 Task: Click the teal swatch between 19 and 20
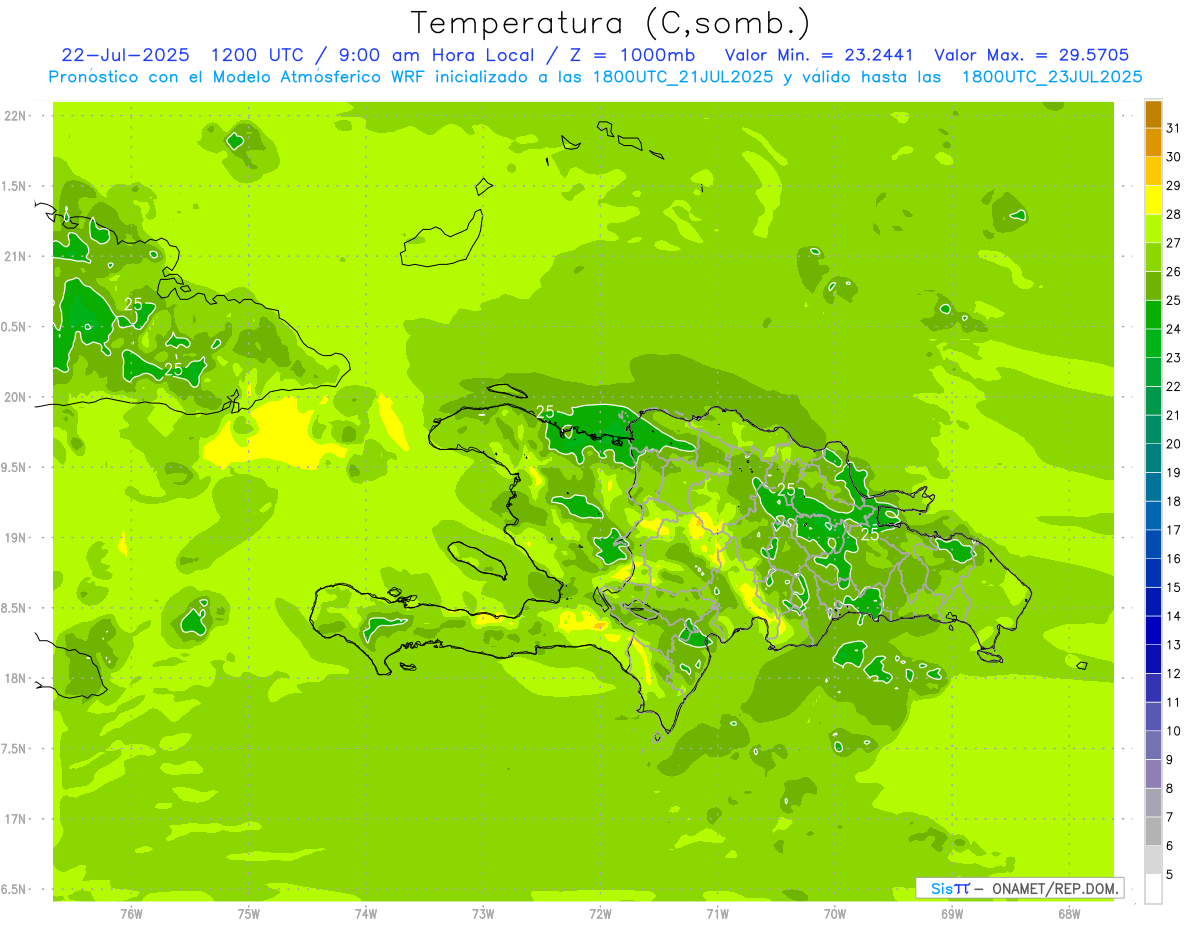[x=1153, y=458]
